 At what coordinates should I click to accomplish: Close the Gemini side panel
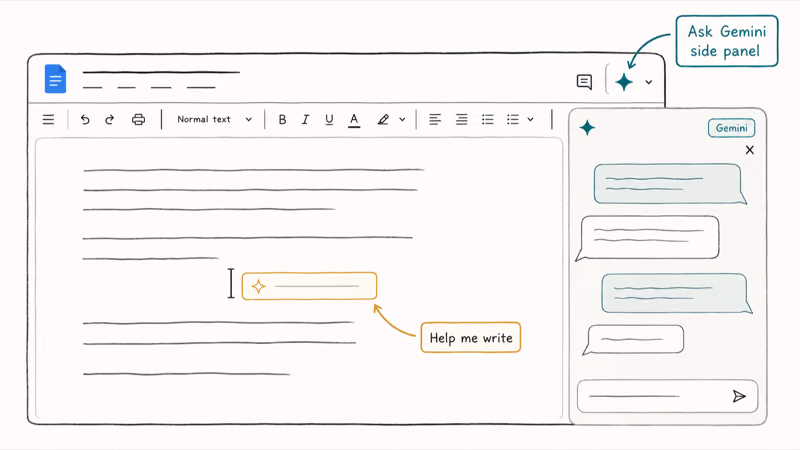click(749, 150)
